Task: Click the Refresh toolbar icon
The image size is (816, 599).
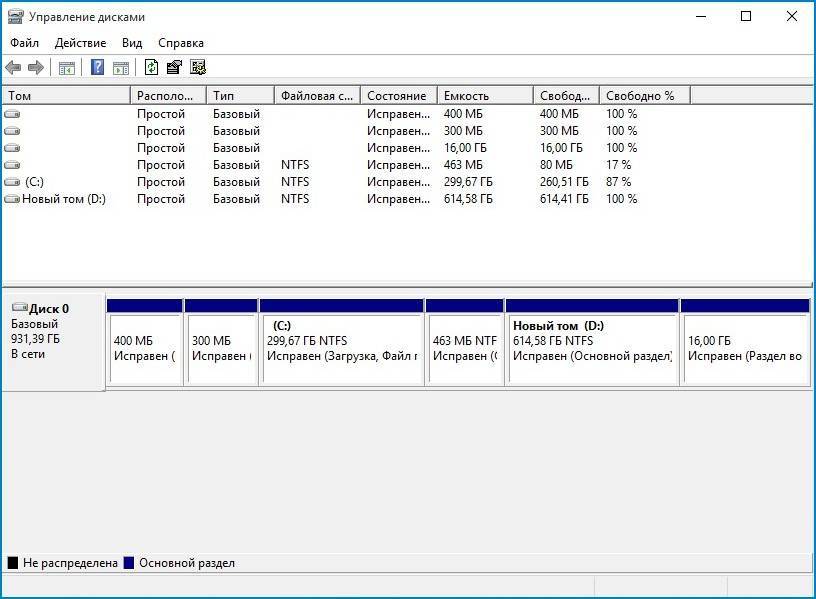Action: [151, 68]
